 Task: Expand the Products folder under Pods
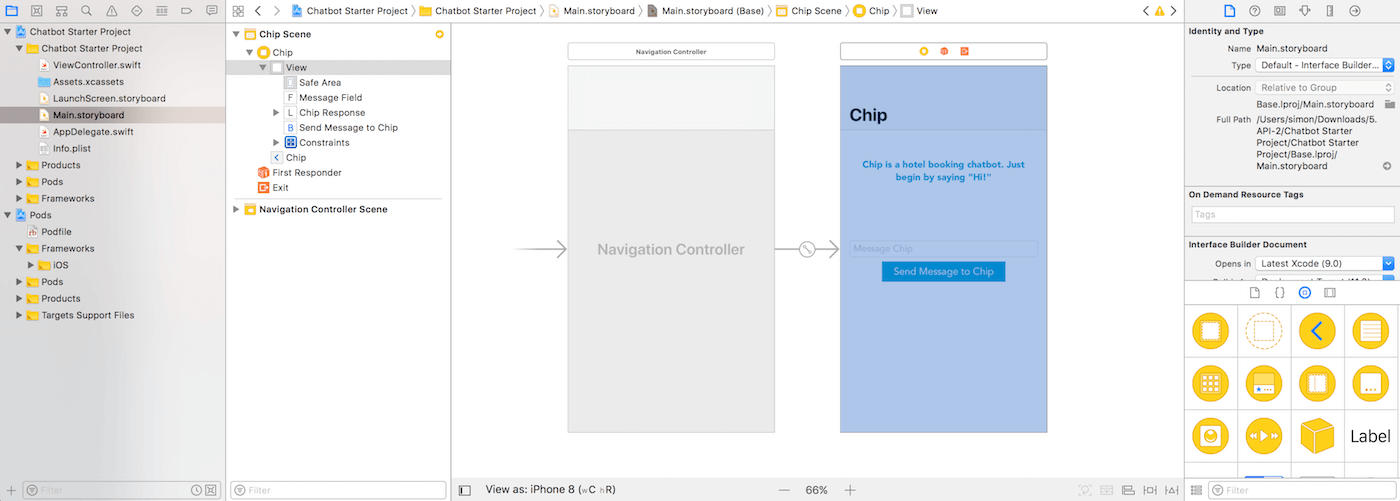coord(18,298)
